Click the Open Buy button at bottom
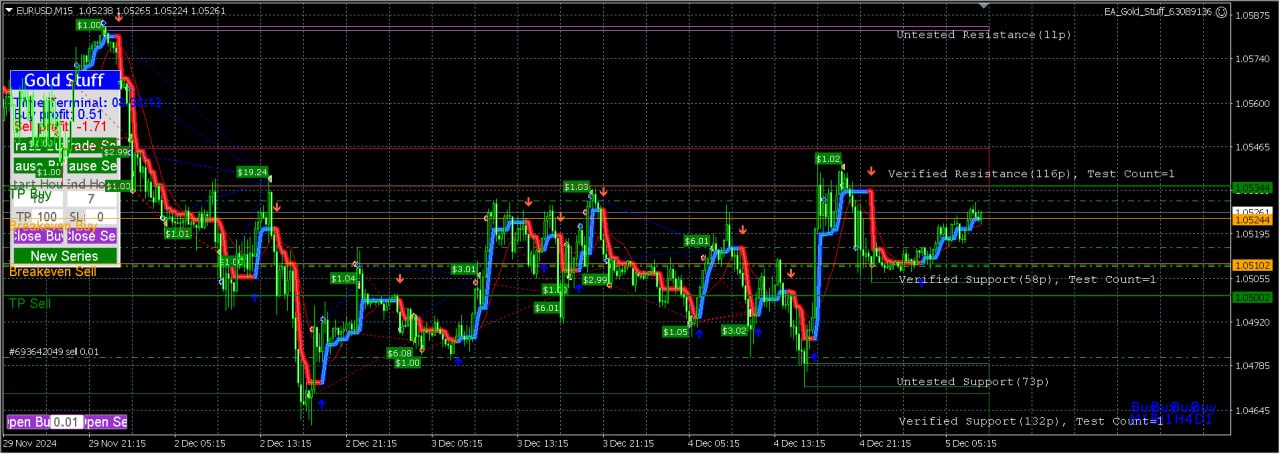The image size is (1280, 454). [28, 422]
